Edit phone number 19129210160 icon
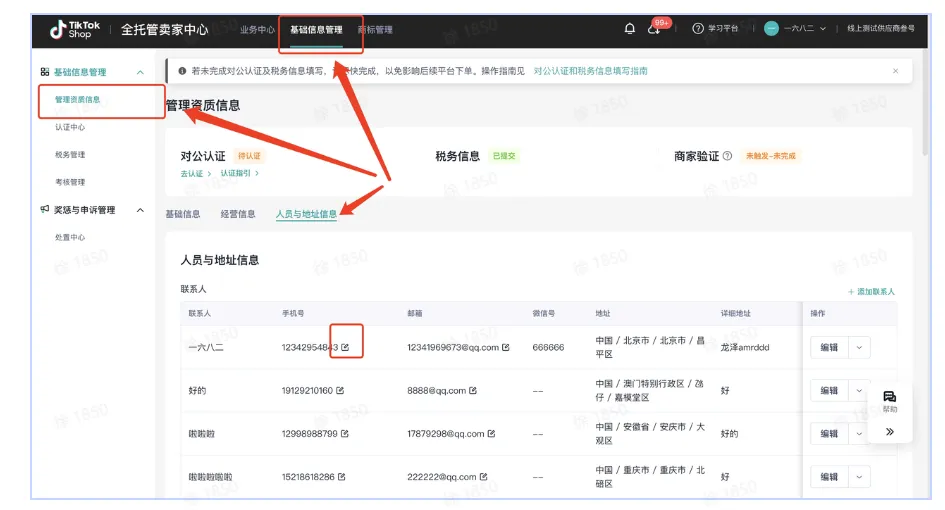This screenshot has height=510, width=945. [340, 391]
